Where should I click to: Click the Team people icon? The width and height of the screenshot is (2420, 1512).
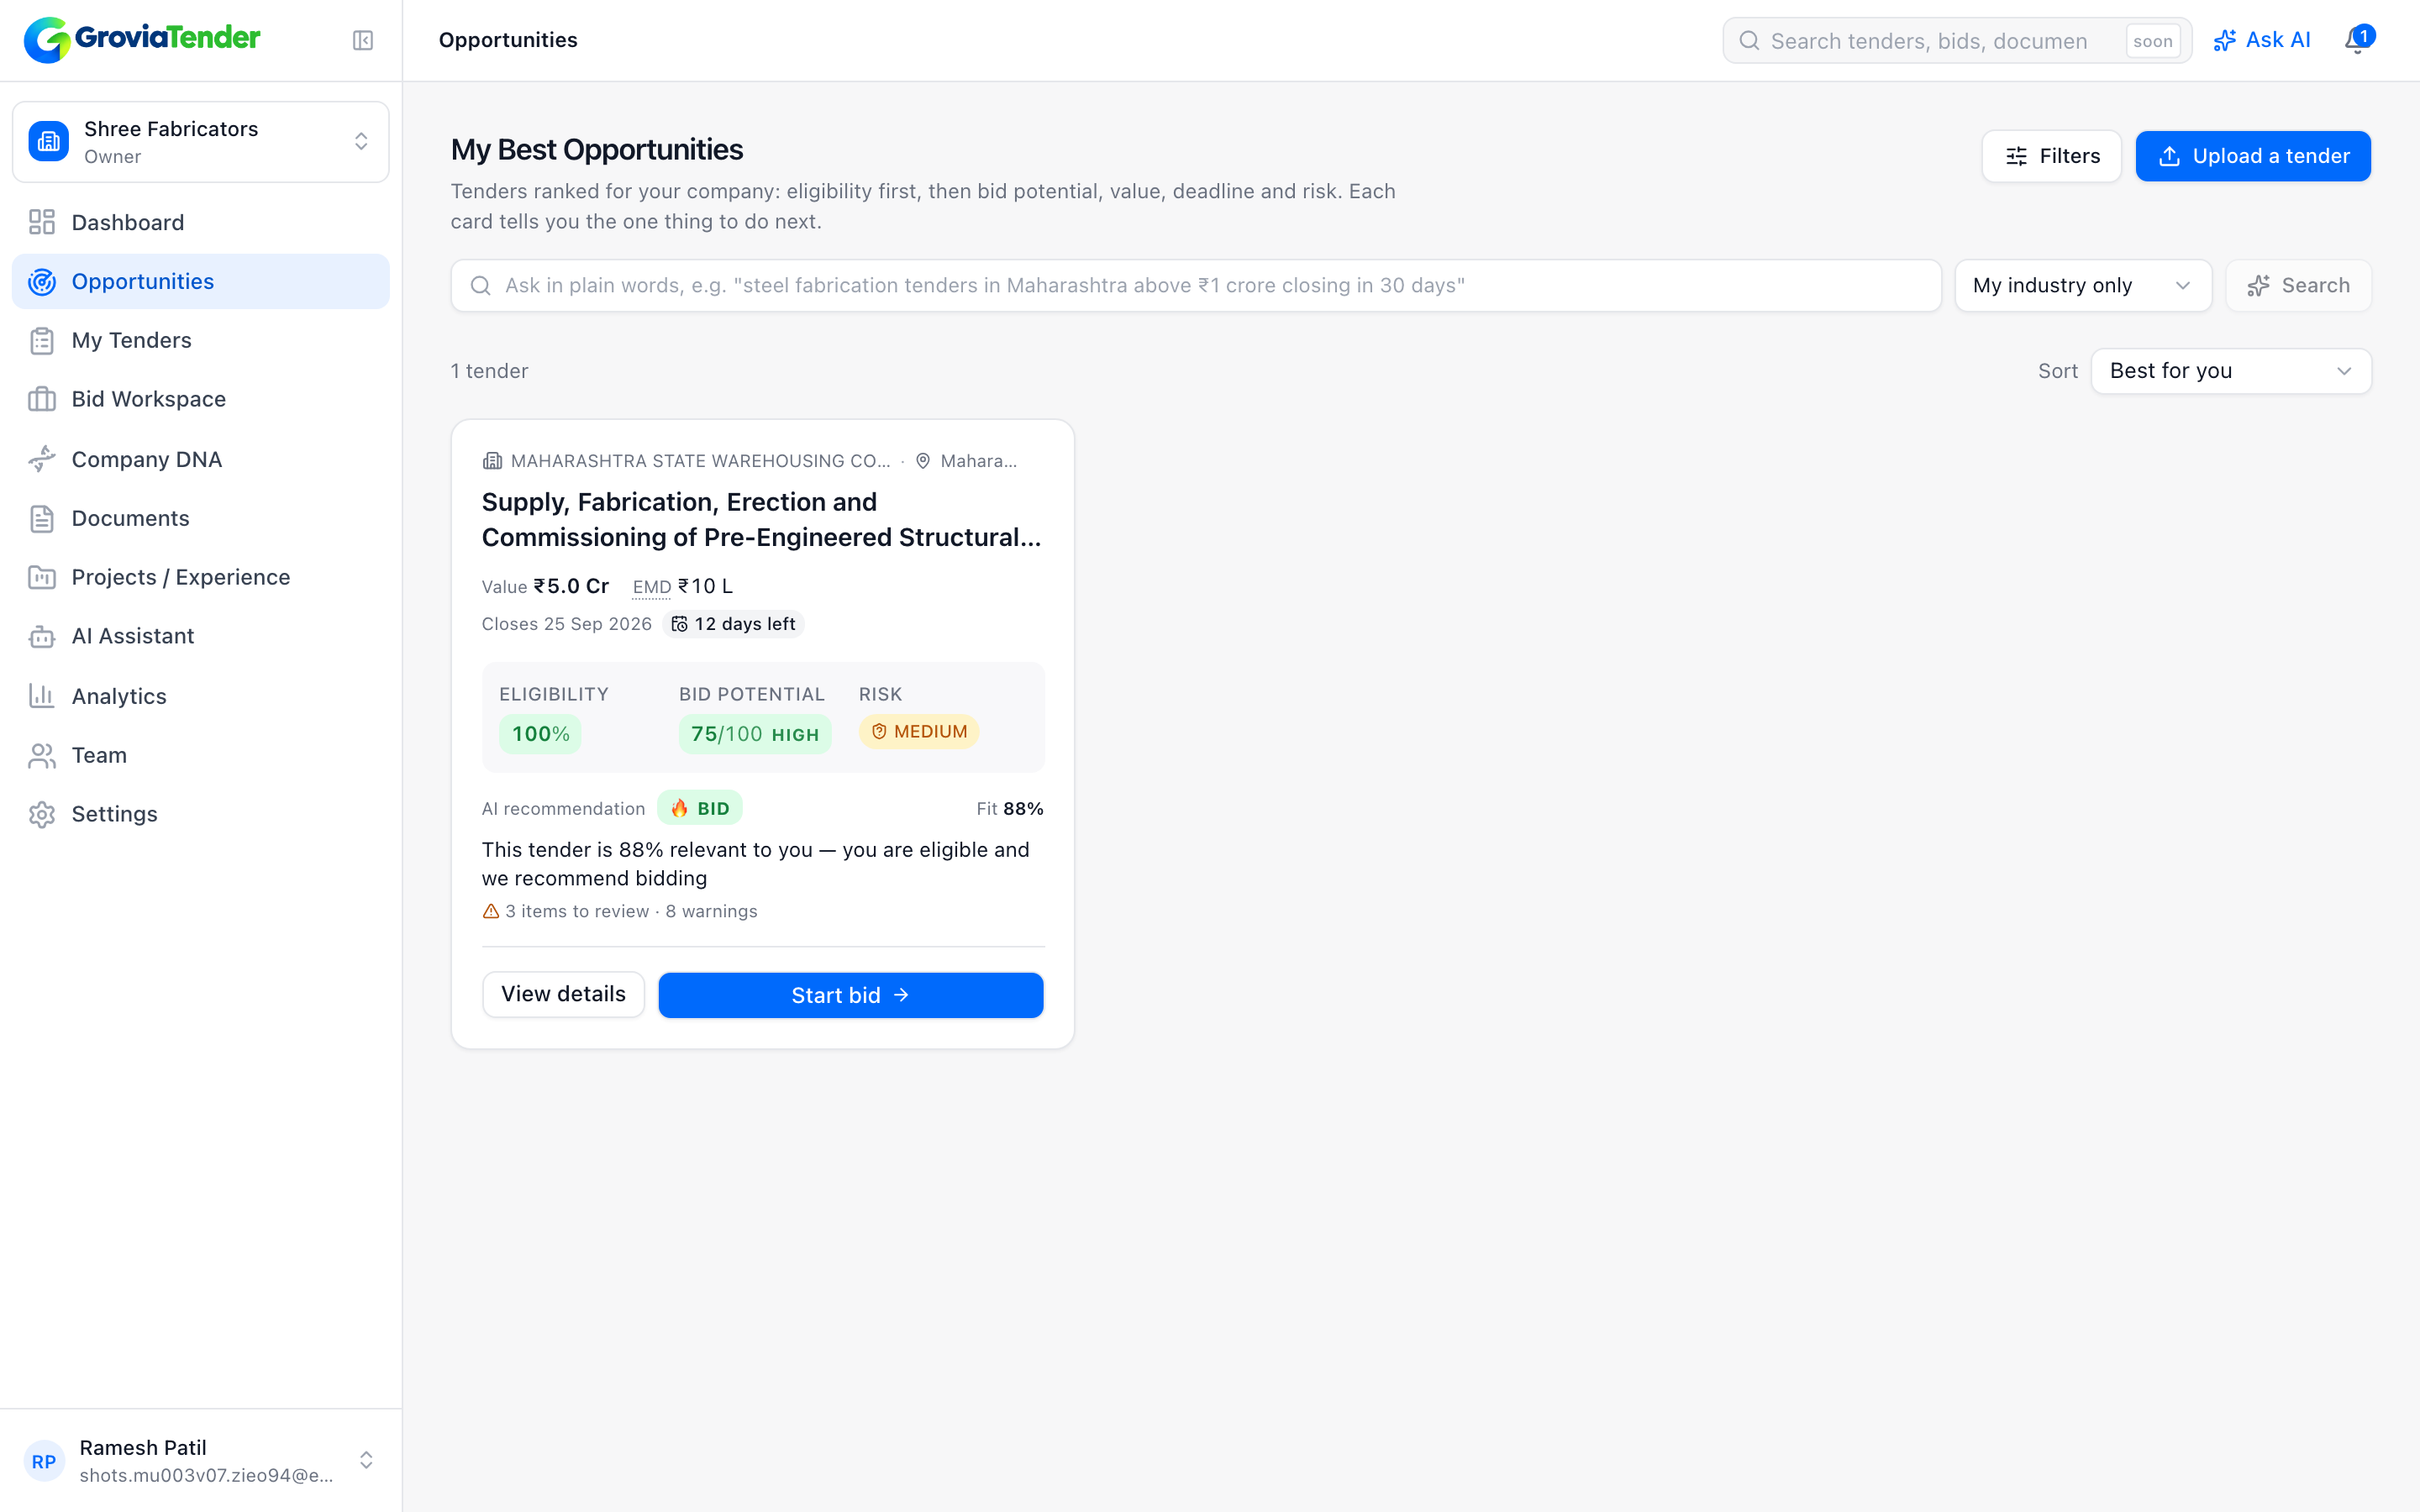click(42, 755)
